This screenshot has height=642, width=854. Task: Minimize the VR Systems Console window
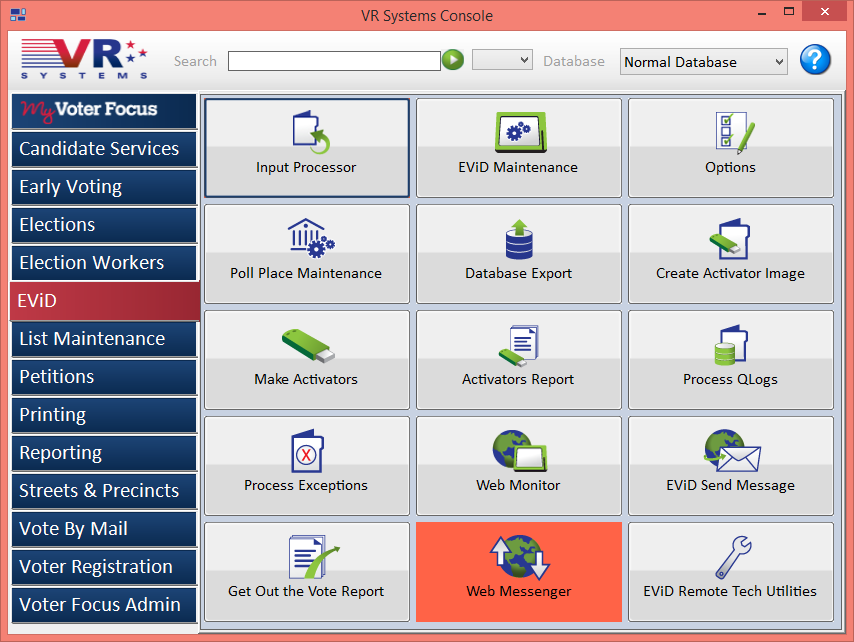[x=762, y=13]
